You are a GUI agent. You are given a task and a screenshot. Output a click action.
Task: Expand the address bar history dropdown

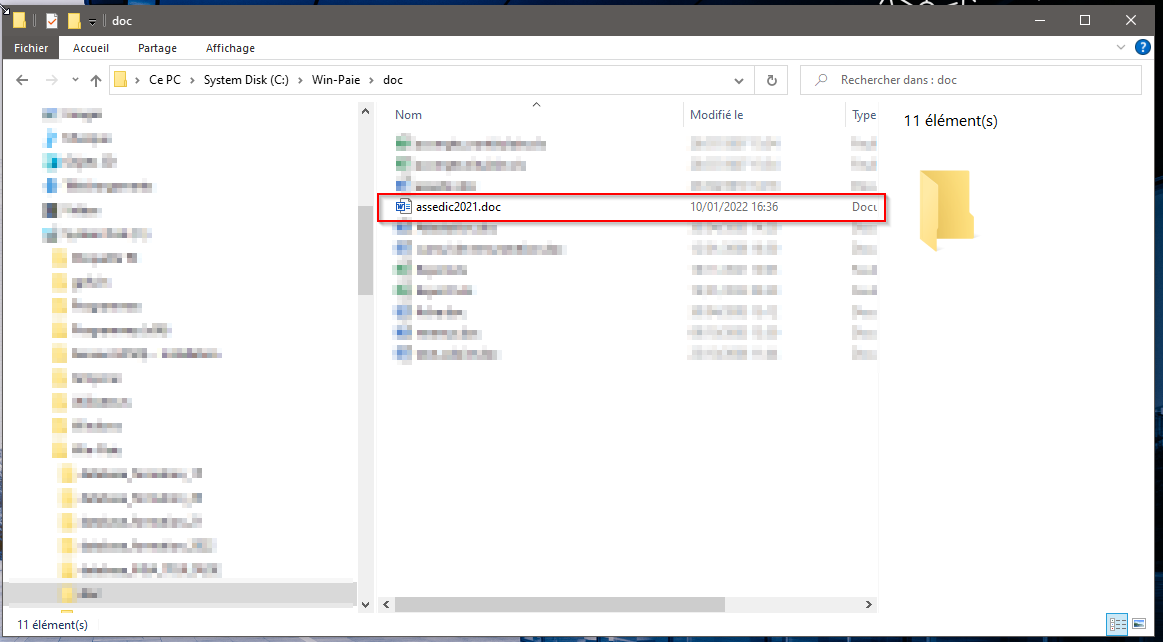(739, 80)
